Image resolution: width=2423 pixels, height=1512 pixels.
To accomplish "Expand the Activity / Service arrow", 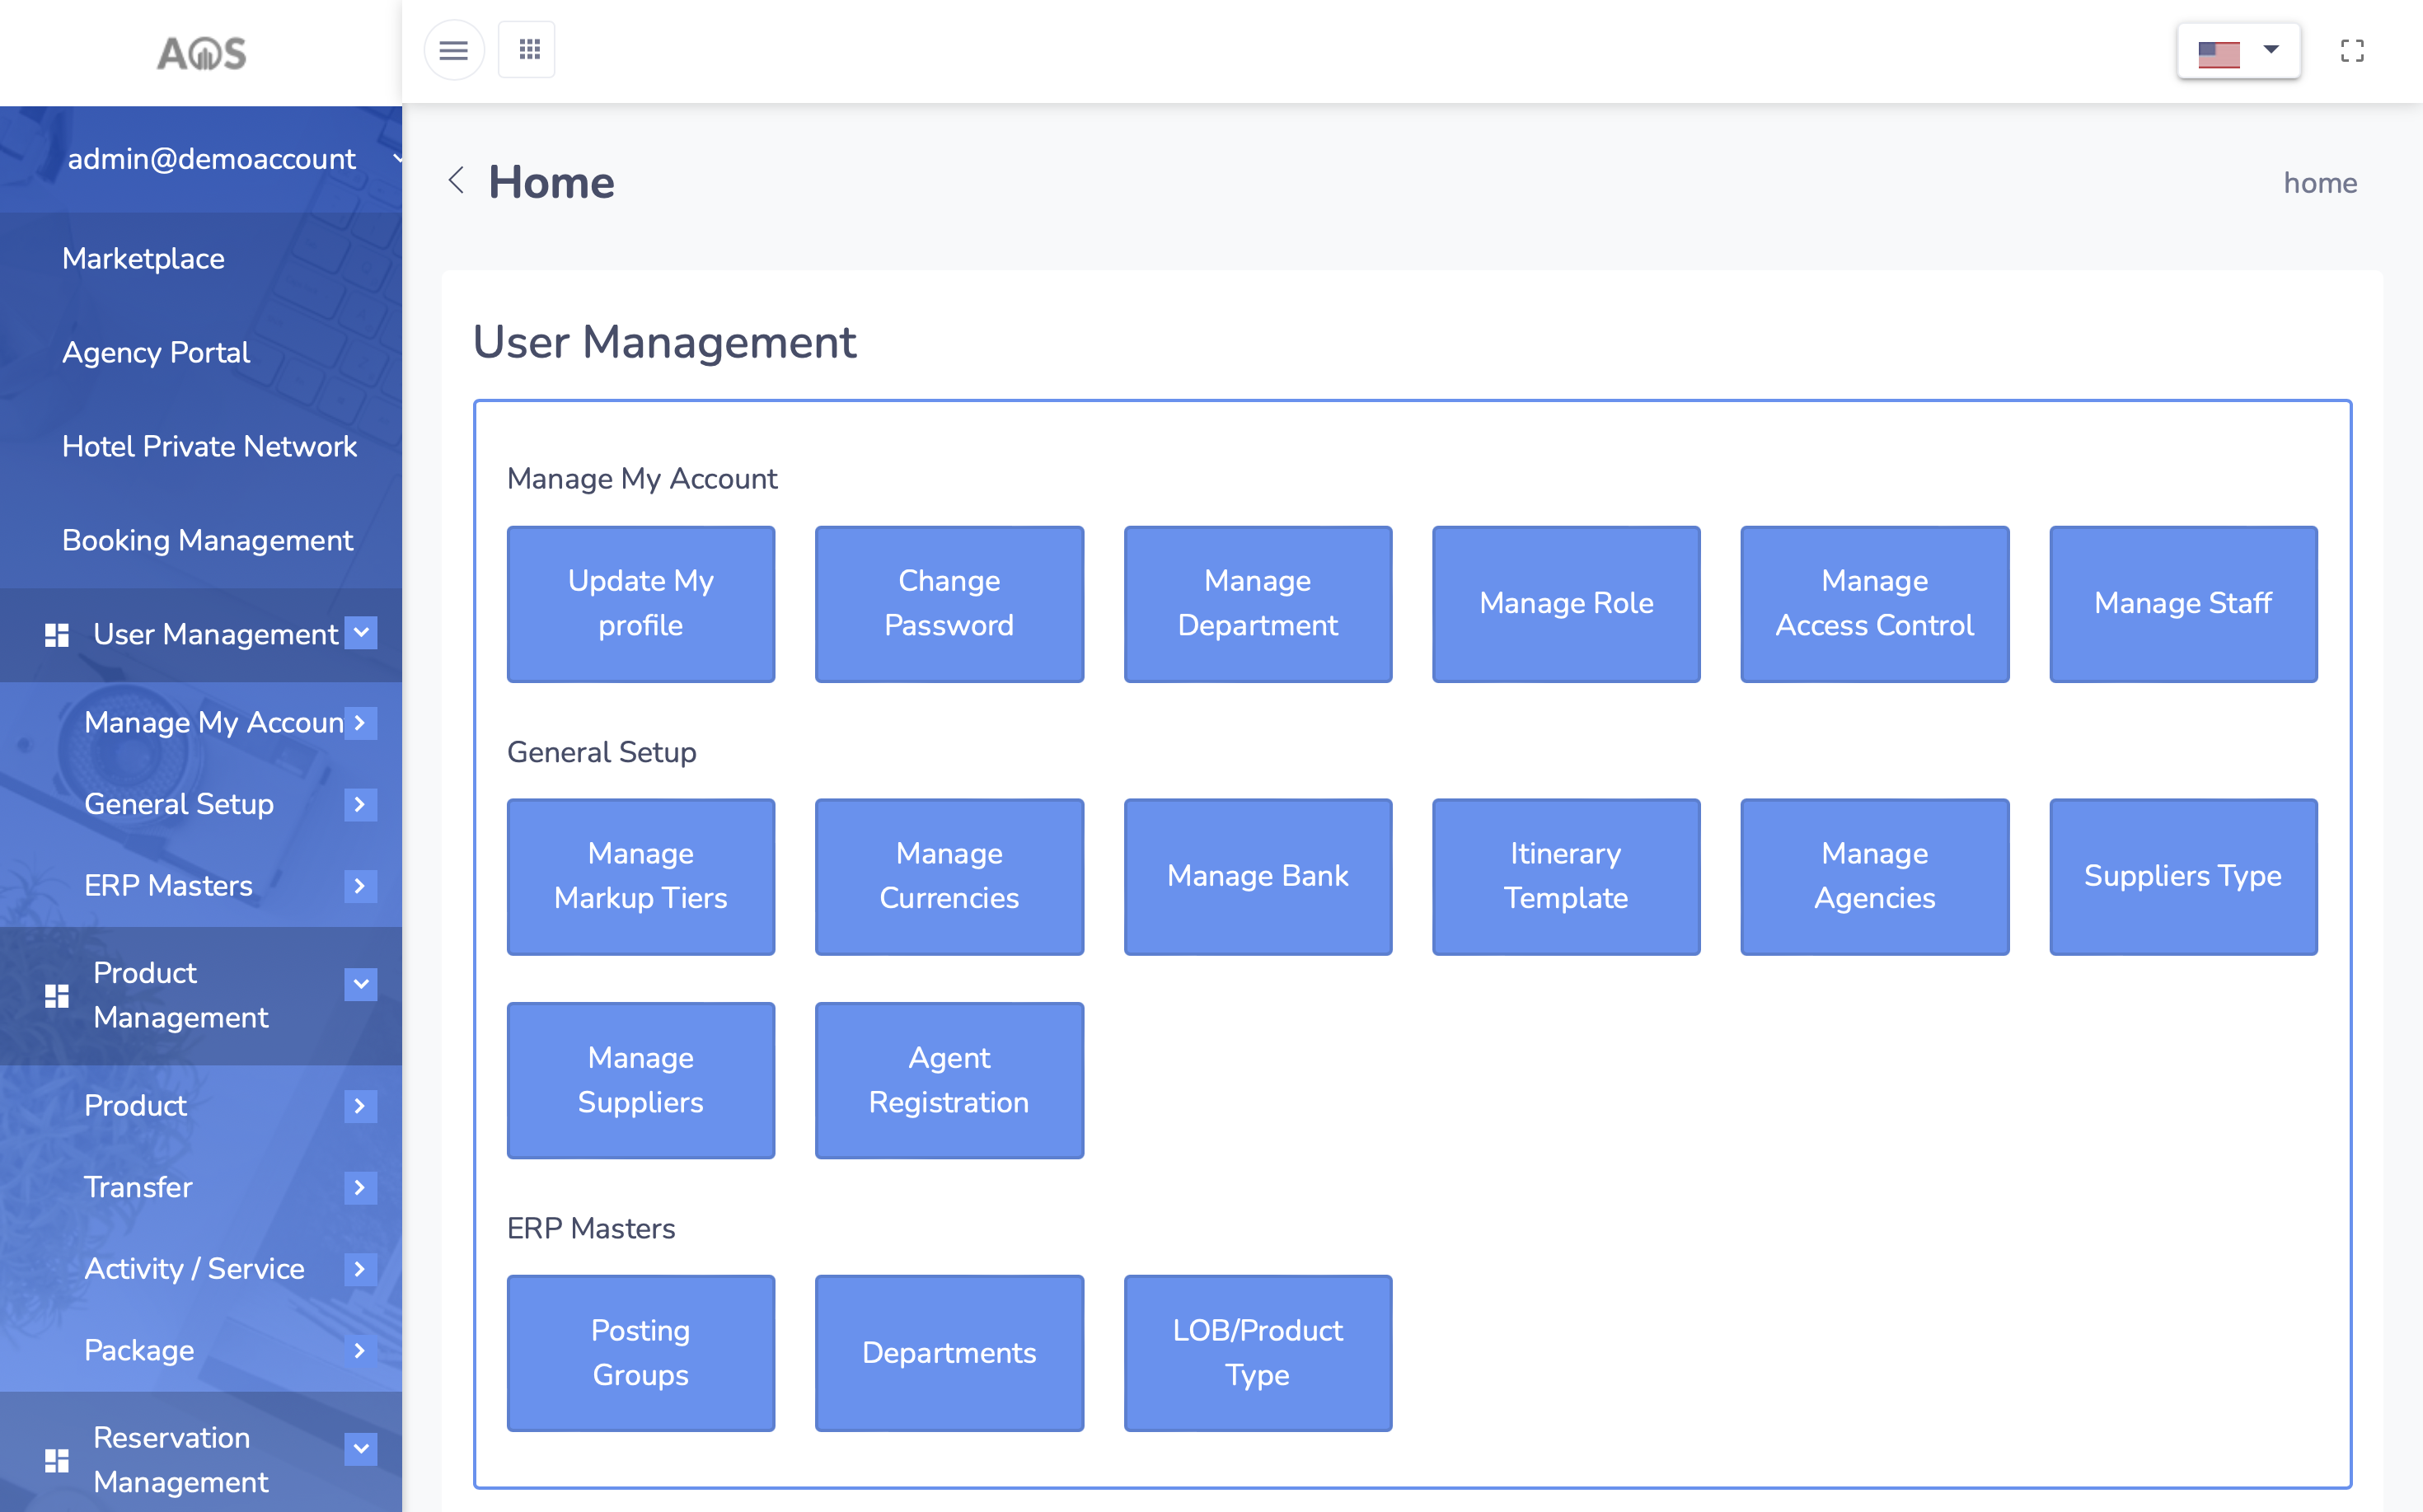I will 360,1269.
